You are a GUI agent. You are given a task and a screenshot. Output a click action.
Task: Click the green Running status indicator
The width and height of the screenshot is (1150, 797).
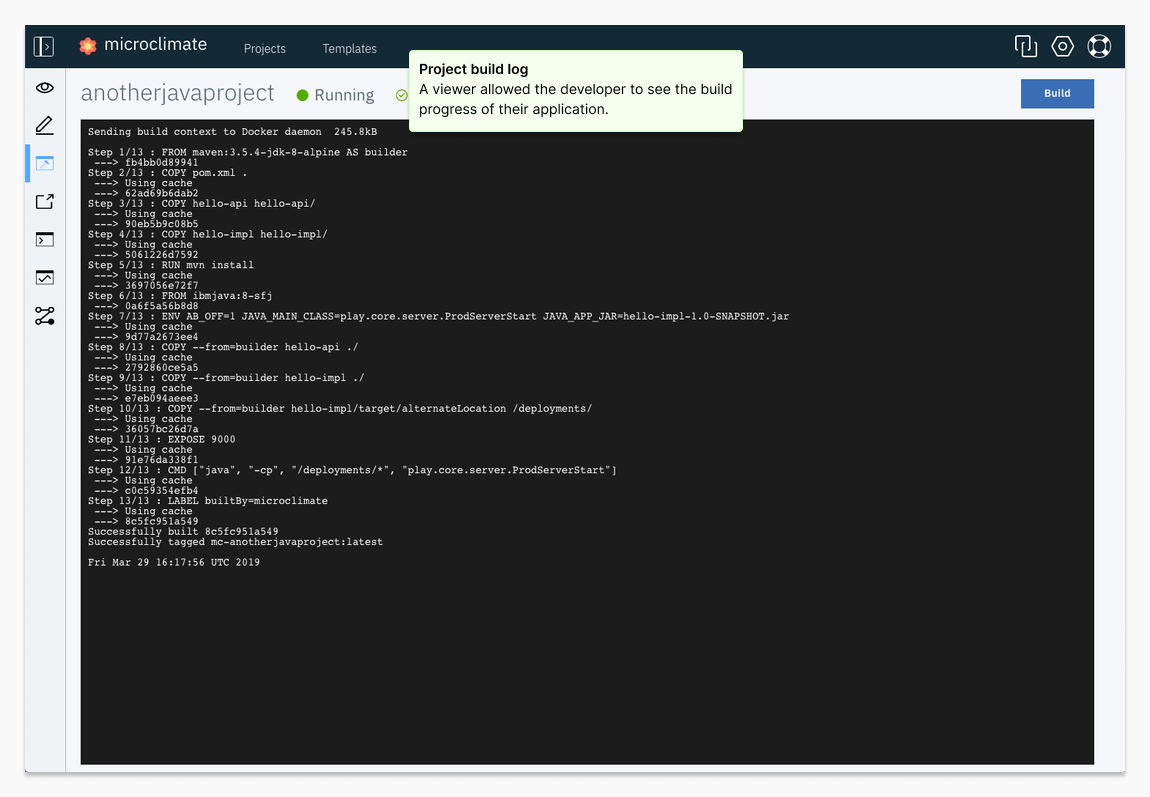coord(335,95)
